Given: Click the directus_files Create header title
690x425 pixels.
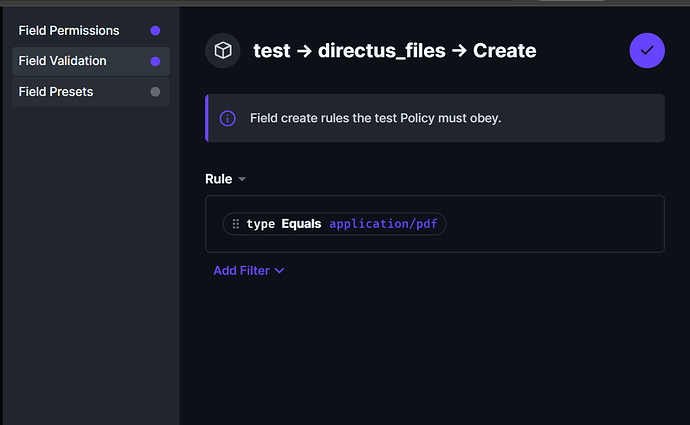Looking at the screenshot, I should click(394, 51).
